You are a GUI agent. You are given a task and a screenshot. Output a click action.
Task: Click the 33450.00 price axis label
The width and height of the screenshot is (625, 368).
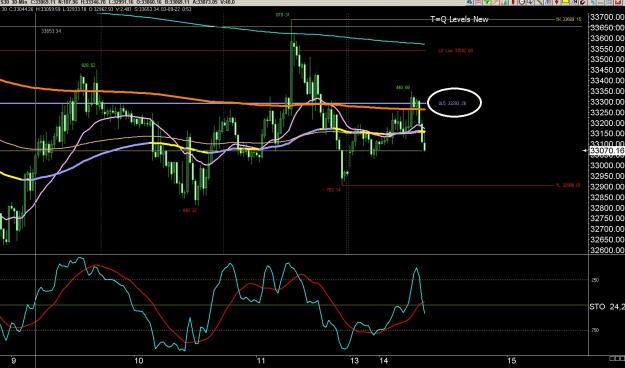(607, 70)
